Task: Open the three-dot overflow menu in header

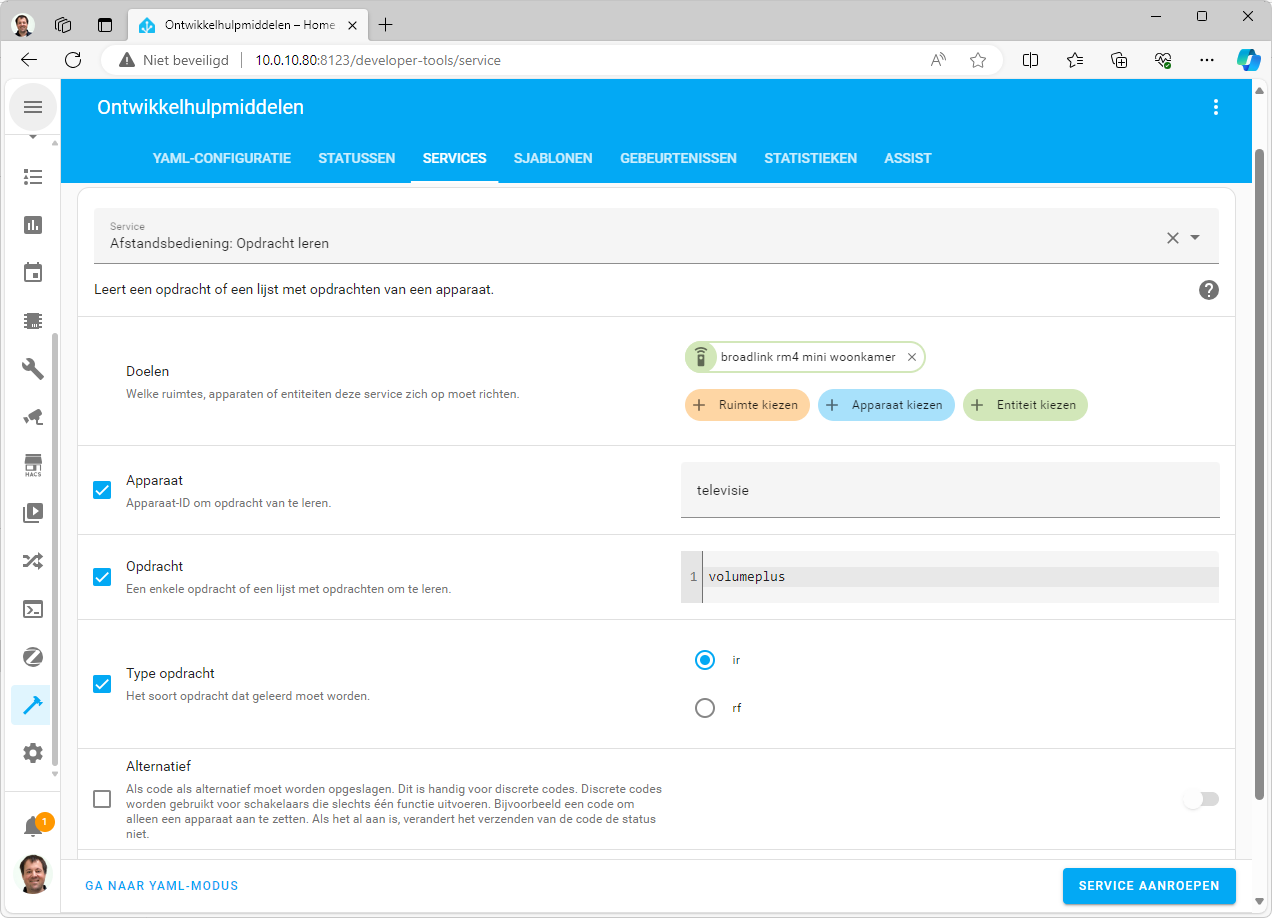Action: tap(1216, 107)
